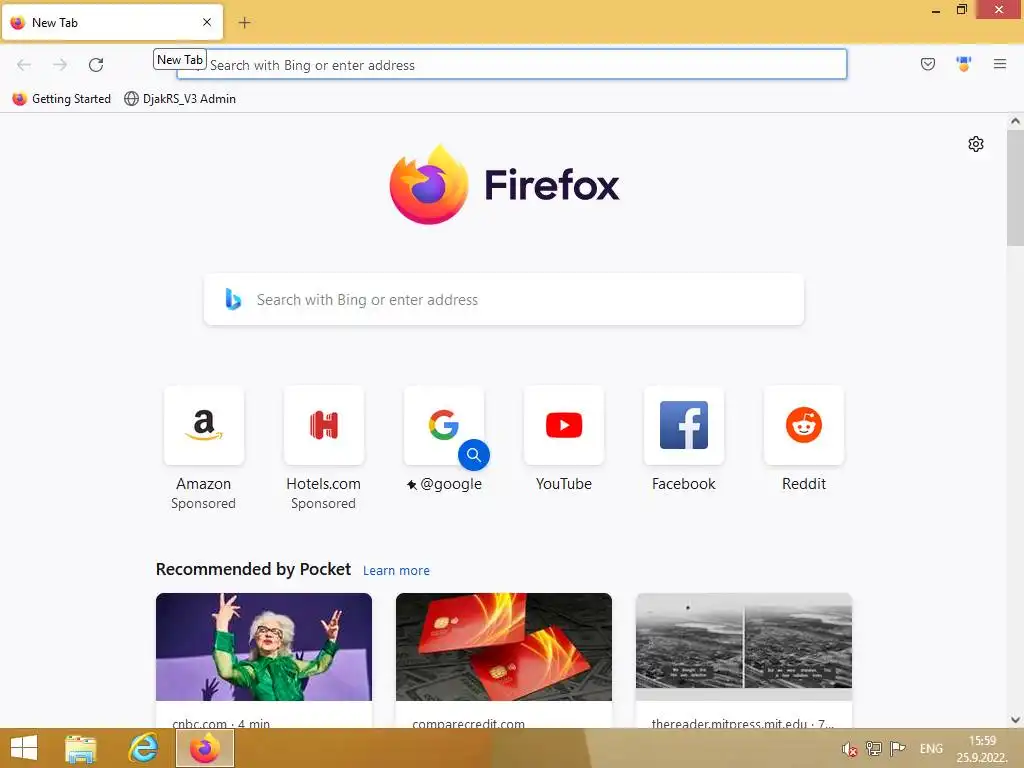Click the Firefox taskbar icon
The width and height of the screenshot is (1024, 768).
(x=205, y=748)
